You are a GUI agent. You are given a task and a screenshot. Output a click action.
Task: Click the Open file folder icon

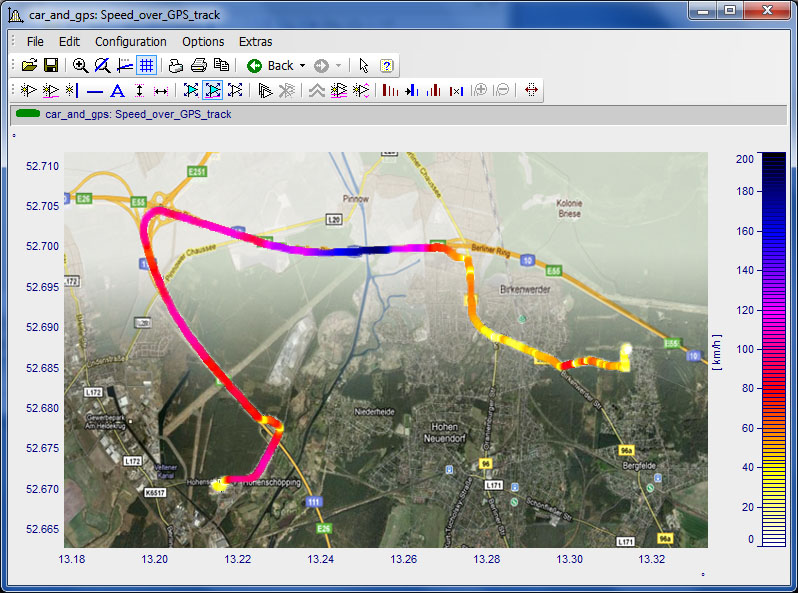pyautogui.click(x=29, y=65)
